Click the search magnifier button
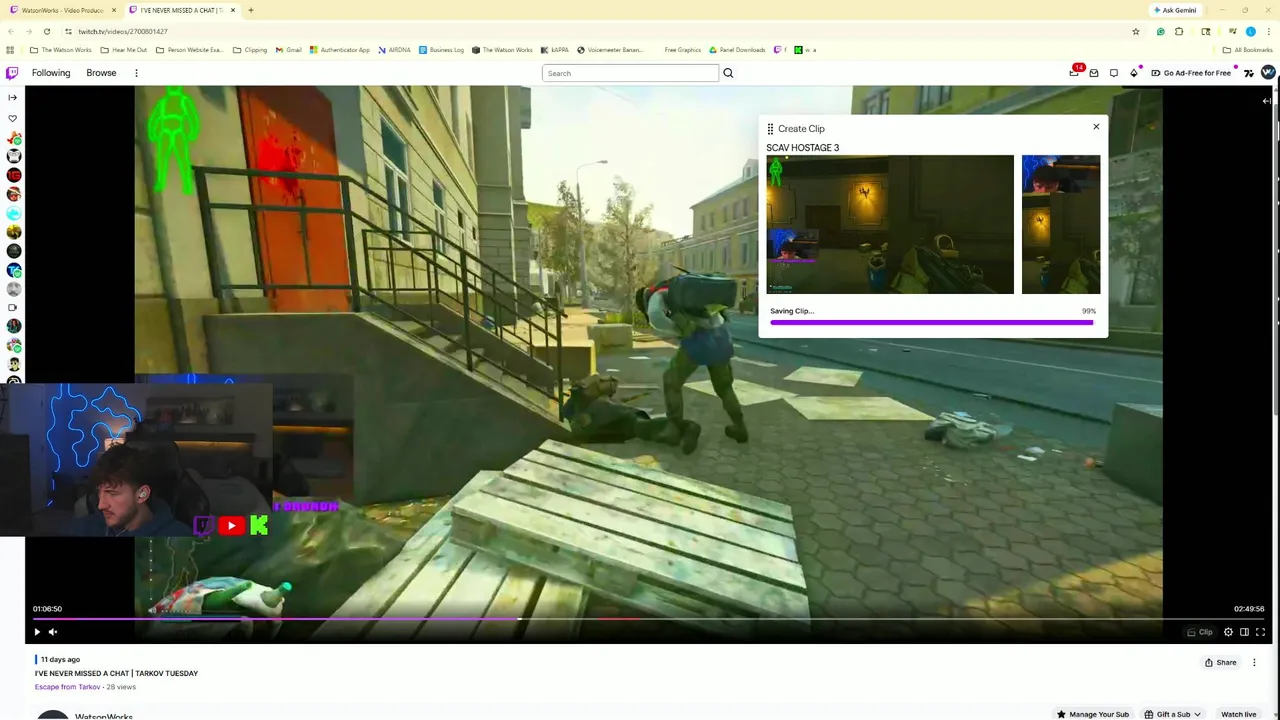The image size is (1280, 720). 728,73
